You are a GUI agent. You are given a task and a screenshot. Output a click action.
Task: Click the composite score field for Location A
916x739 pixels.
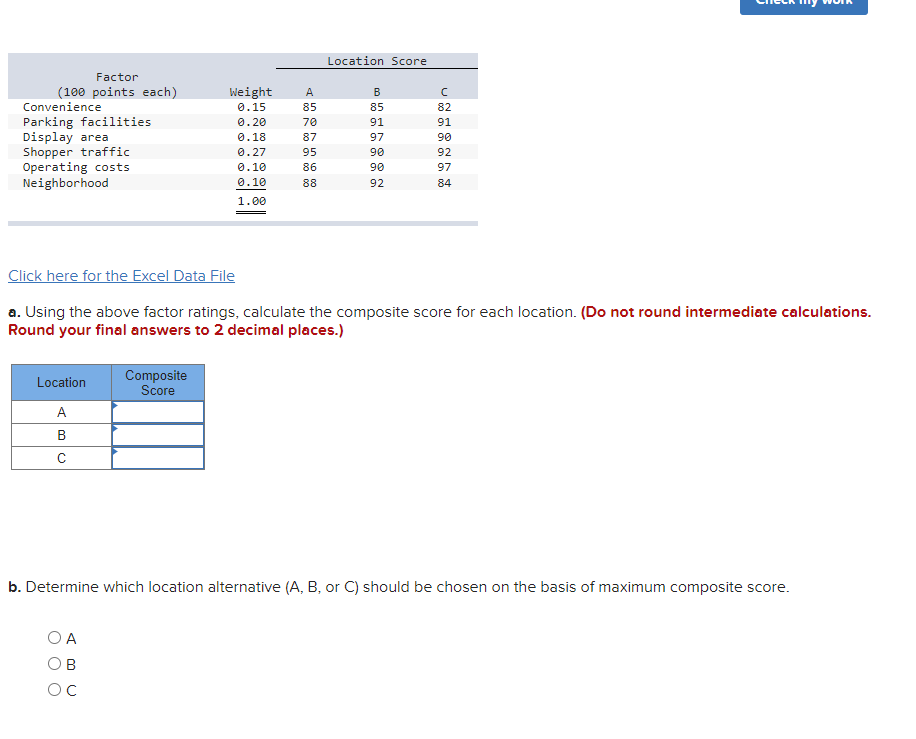(x=160, y=411)
